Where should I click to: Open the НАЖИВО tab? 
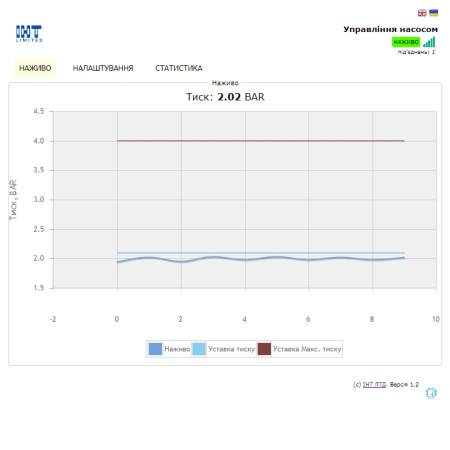[x=35, y=68]
